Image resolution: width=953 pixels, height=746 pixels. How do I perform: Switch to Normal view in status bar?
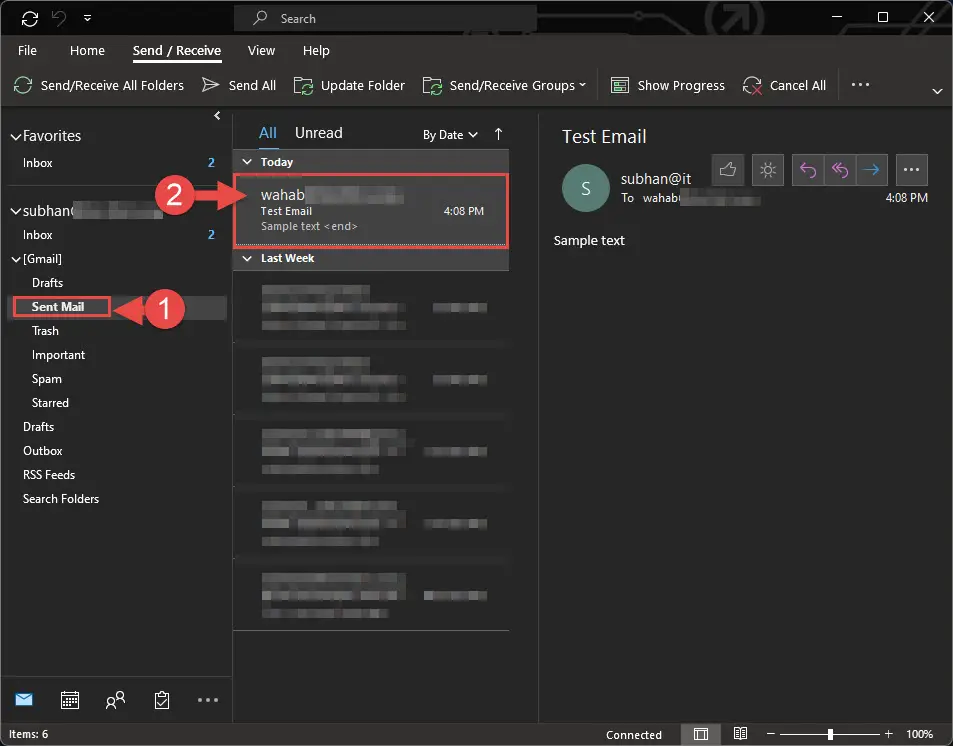[701, 734]
